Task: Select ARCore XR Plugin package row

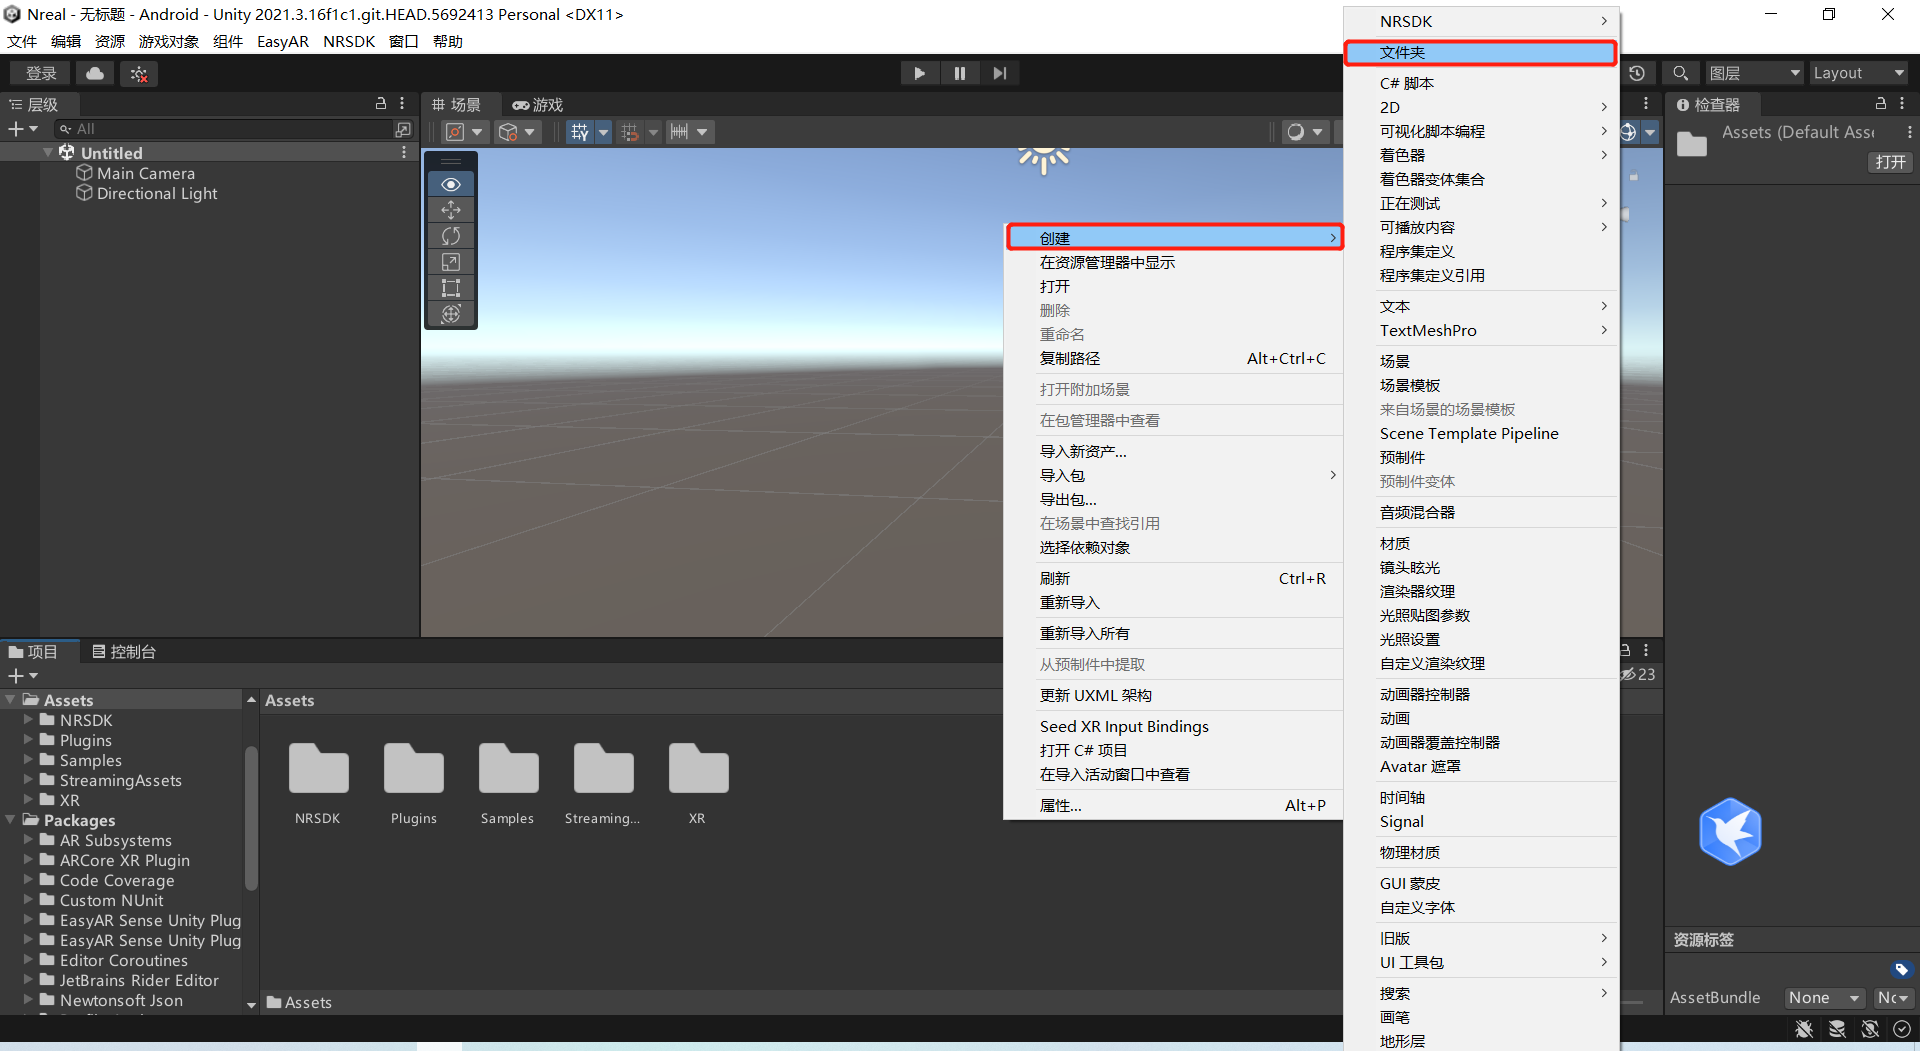Action: pos(125,860)
